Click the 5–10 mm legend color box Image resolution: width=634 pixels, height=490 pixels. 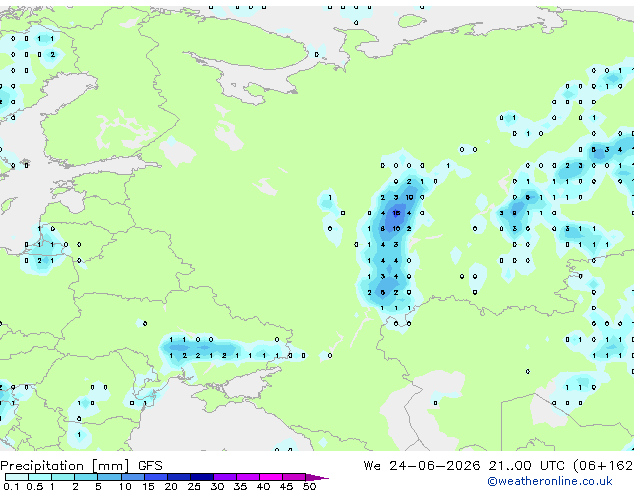click(x=109, y=477)
